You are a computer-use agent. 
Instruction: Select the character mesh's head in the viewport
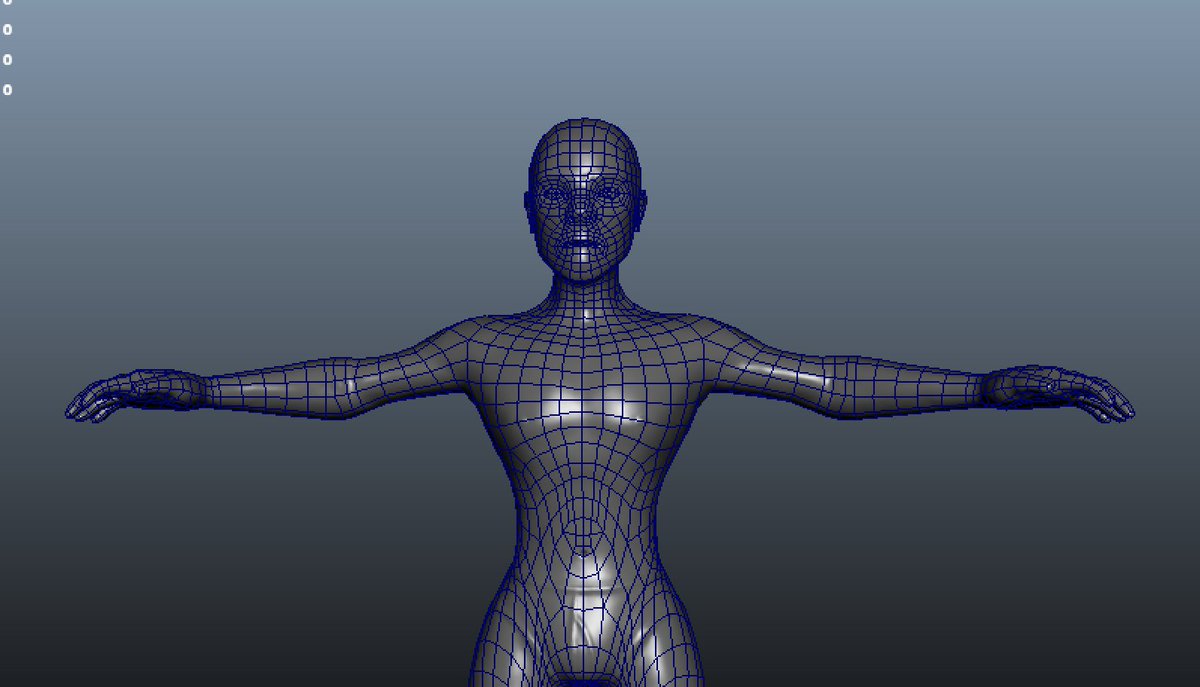[x=584, y=199]
